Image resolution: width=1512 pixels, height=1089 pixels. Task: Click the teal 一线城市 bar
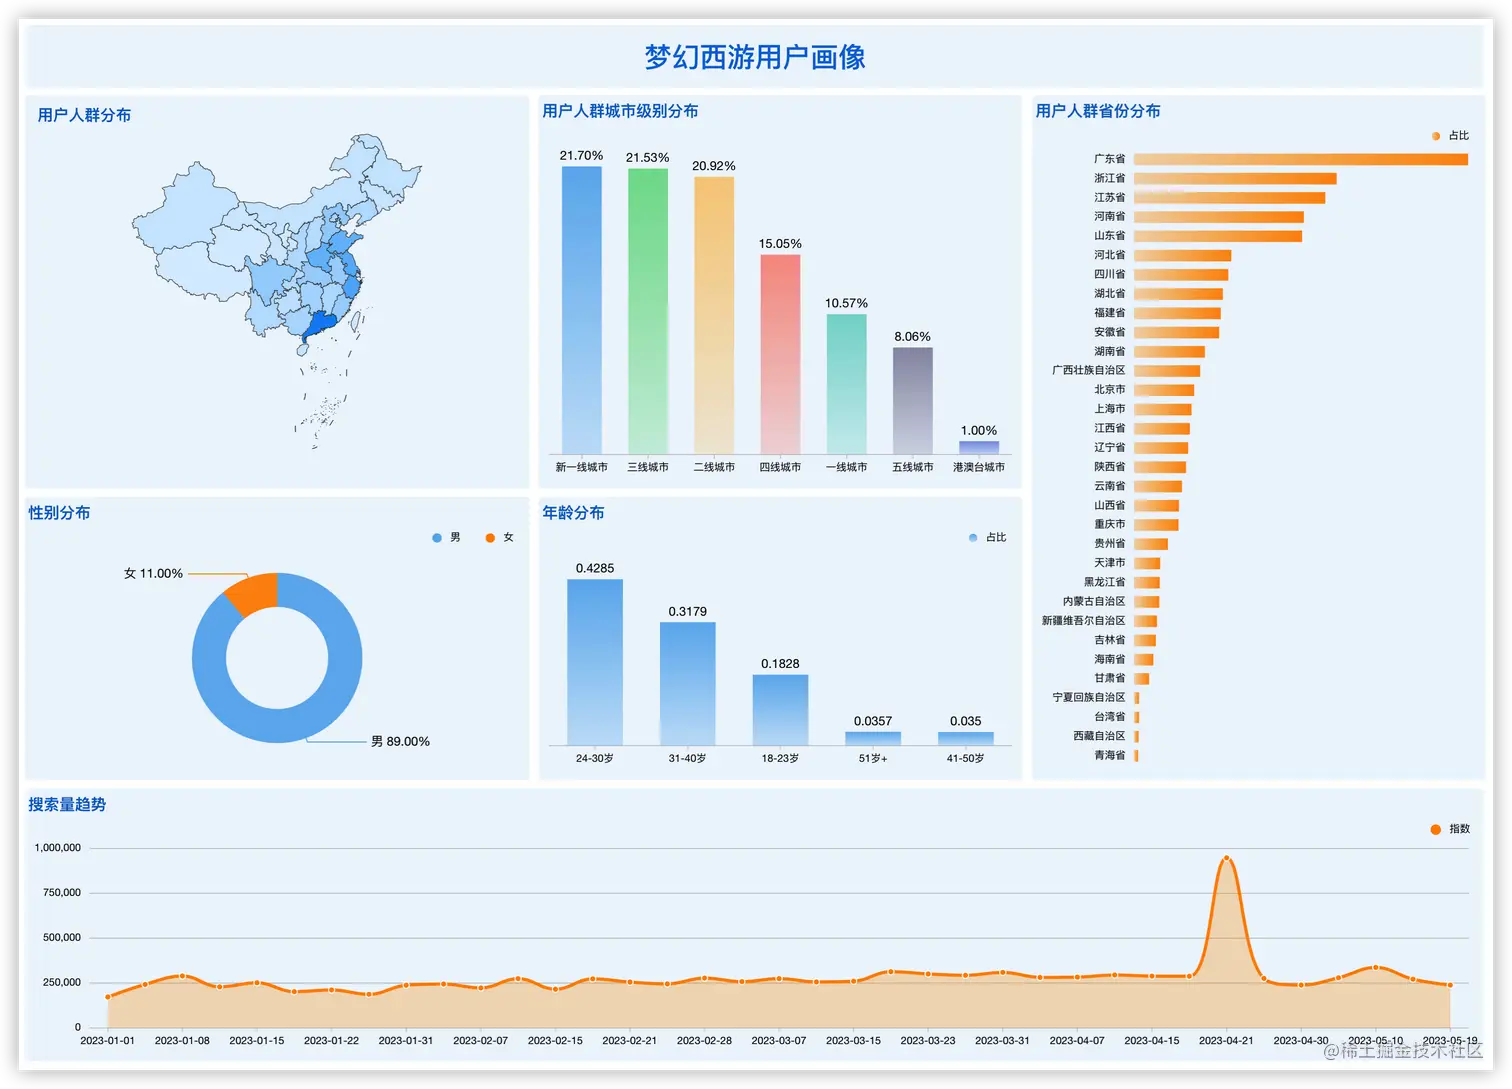pyautogui.click(x=846, y=384)
